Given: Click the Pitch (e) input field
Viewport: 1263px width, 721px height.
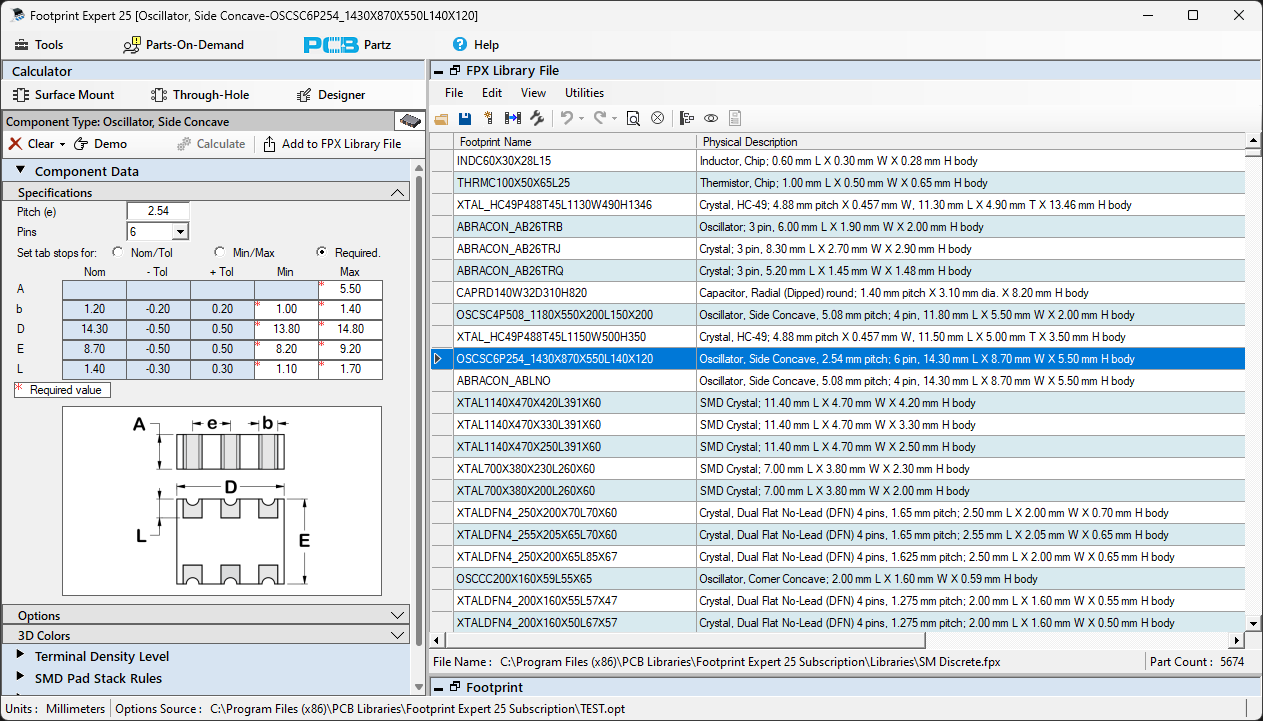Looking at the screenshot, I should click(158, 212).
